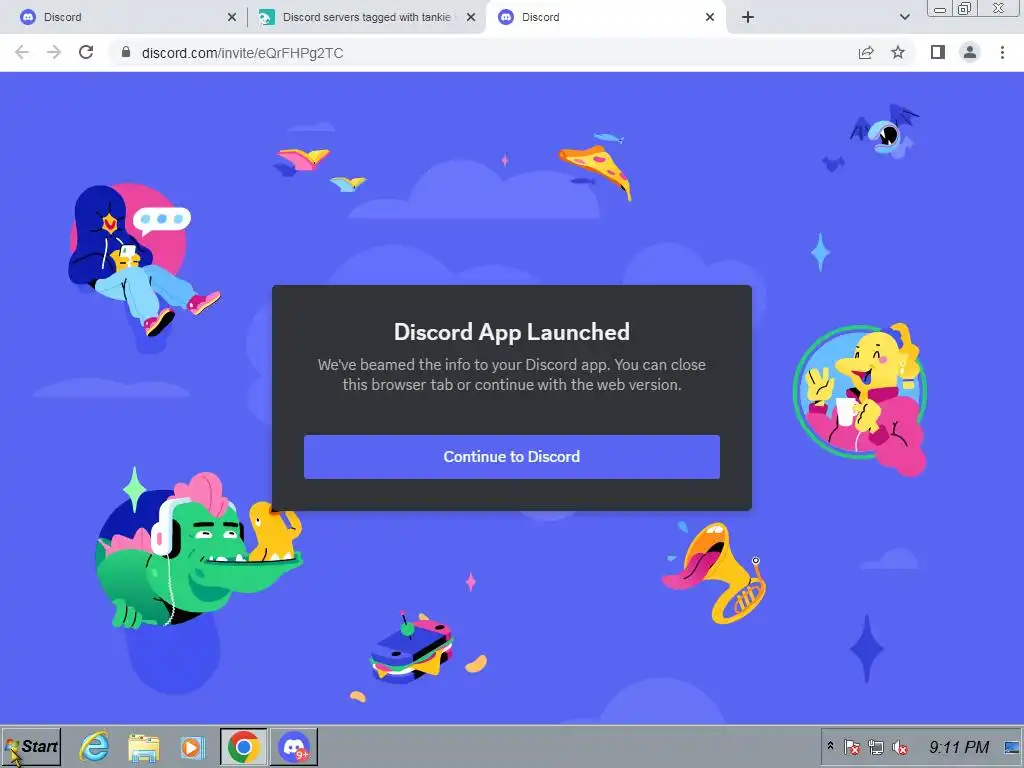Minimize the Chrome window

[940, 8]
